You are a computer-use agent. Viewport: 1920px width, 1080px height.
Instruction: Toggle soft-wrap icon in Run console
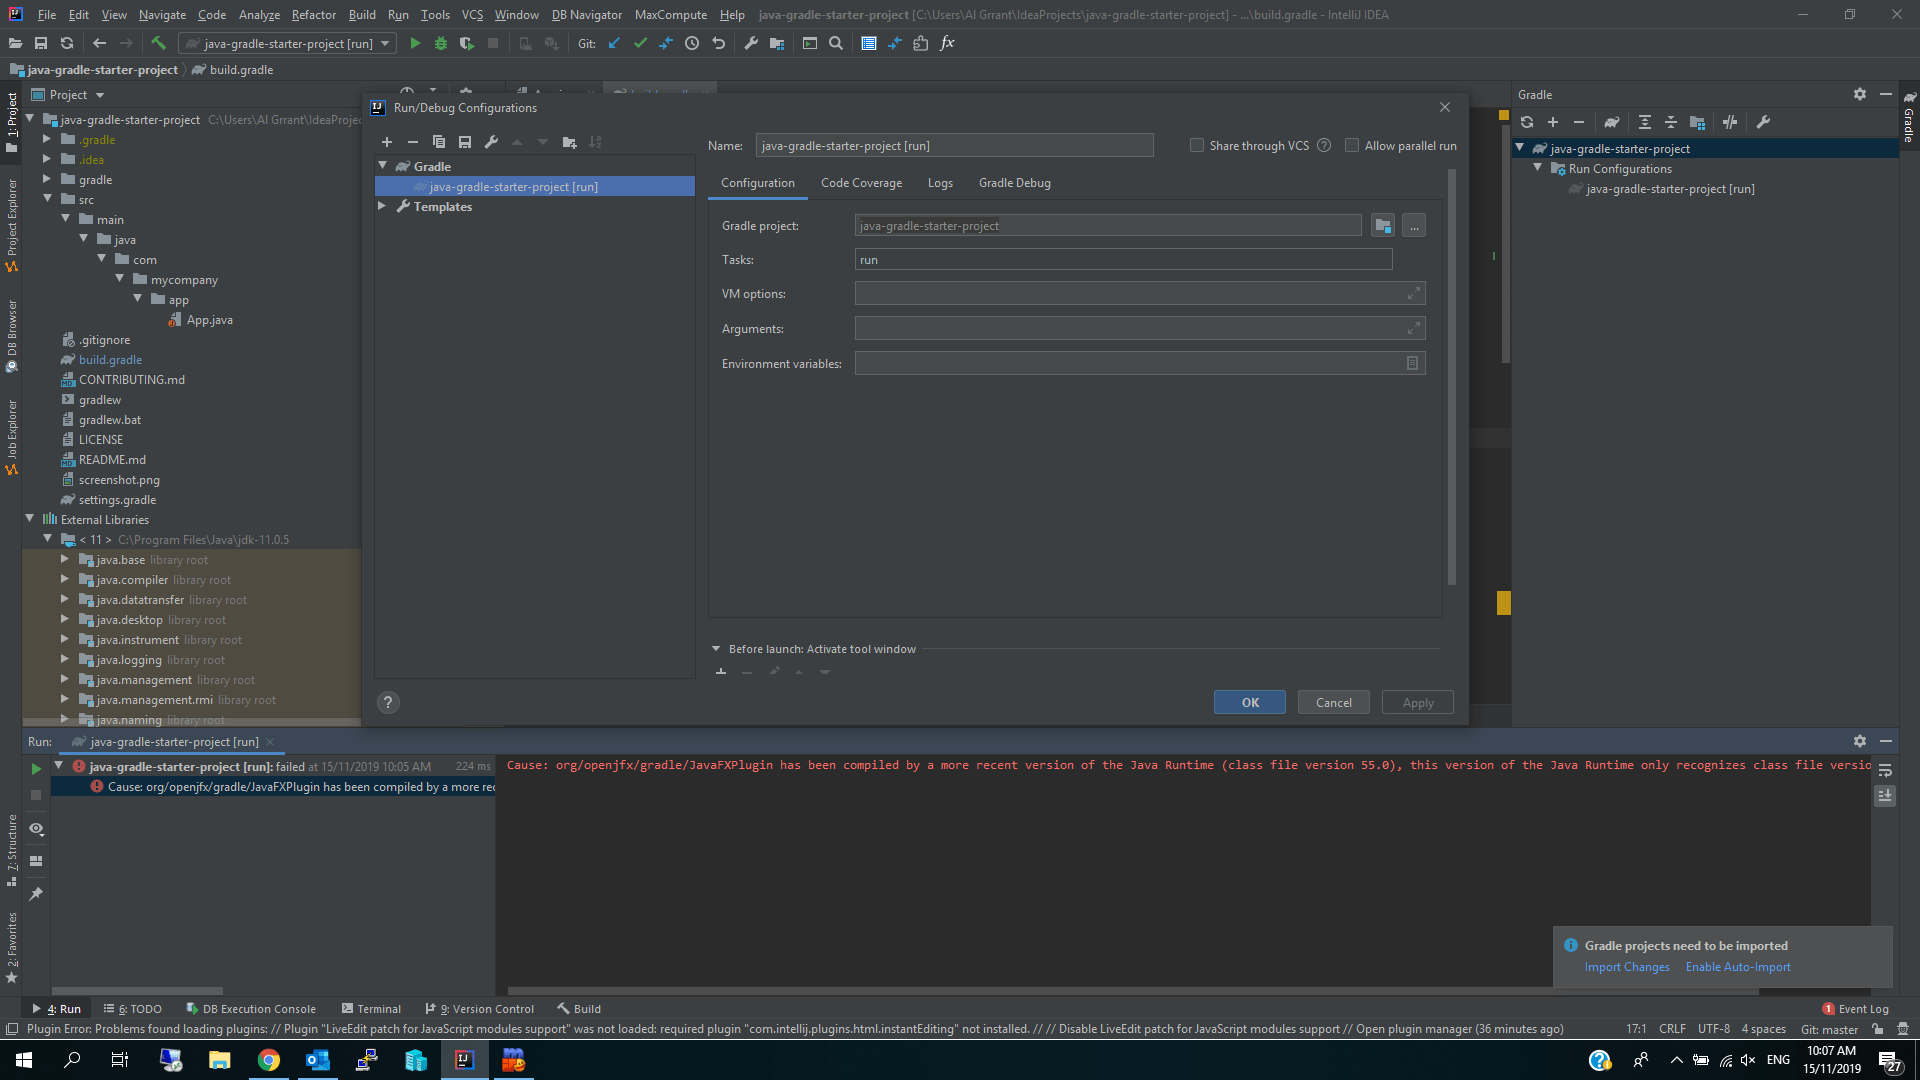[x=1885, y=770]
